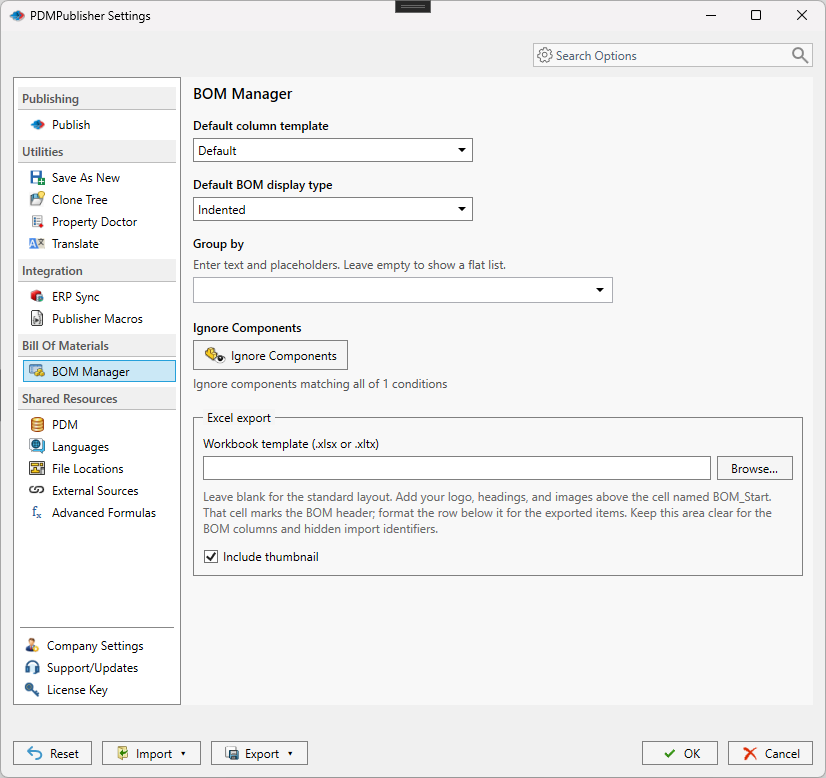Select Clone Tree in the sidebar

100,200
